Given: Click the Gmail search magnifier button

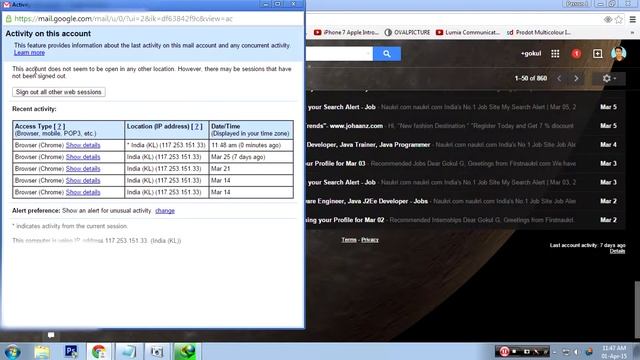Looking at the screenshot, I should click(x=387, y=53).
